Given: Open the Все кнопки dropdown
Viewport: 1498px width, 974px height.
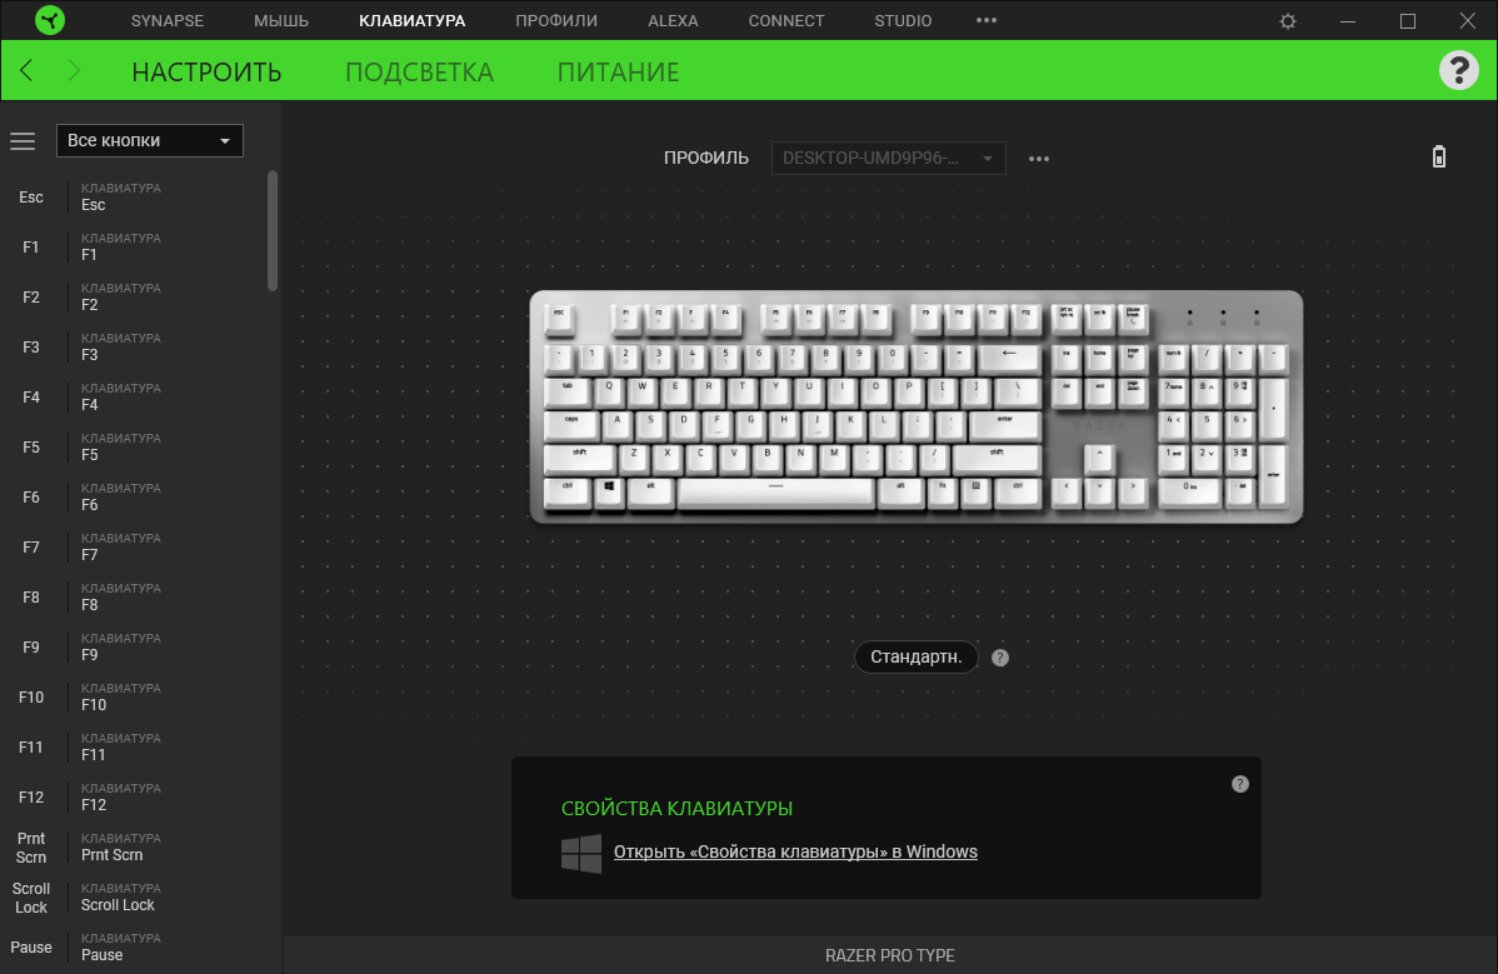Looking at the screenshot, I should pos(150,141).
